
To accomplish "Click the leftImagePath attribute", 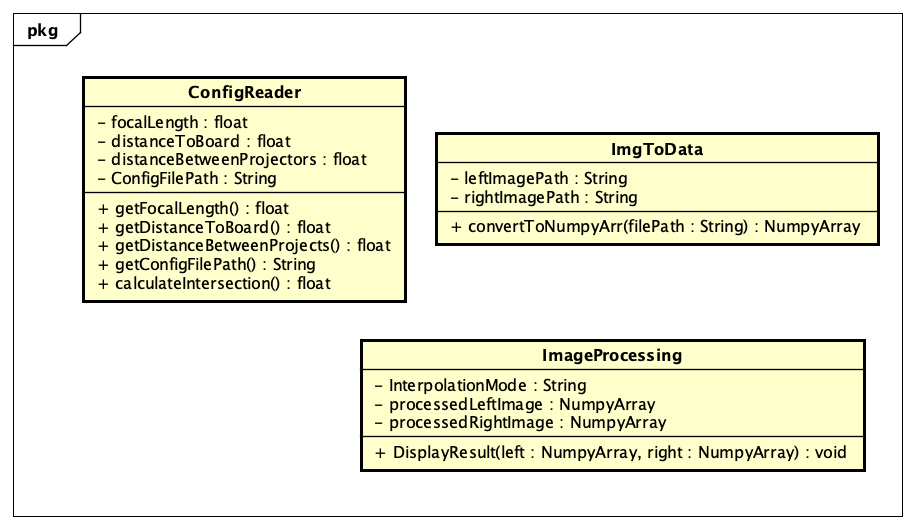I will tap(538, 179).
